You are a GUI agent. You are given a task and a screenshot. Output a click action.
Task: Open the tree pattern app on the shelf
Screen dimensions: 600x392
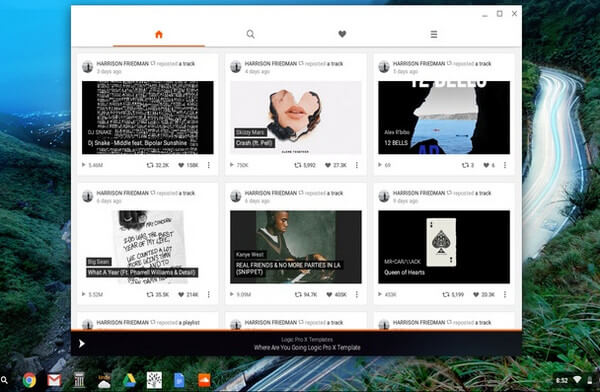[x=154, y=380]
